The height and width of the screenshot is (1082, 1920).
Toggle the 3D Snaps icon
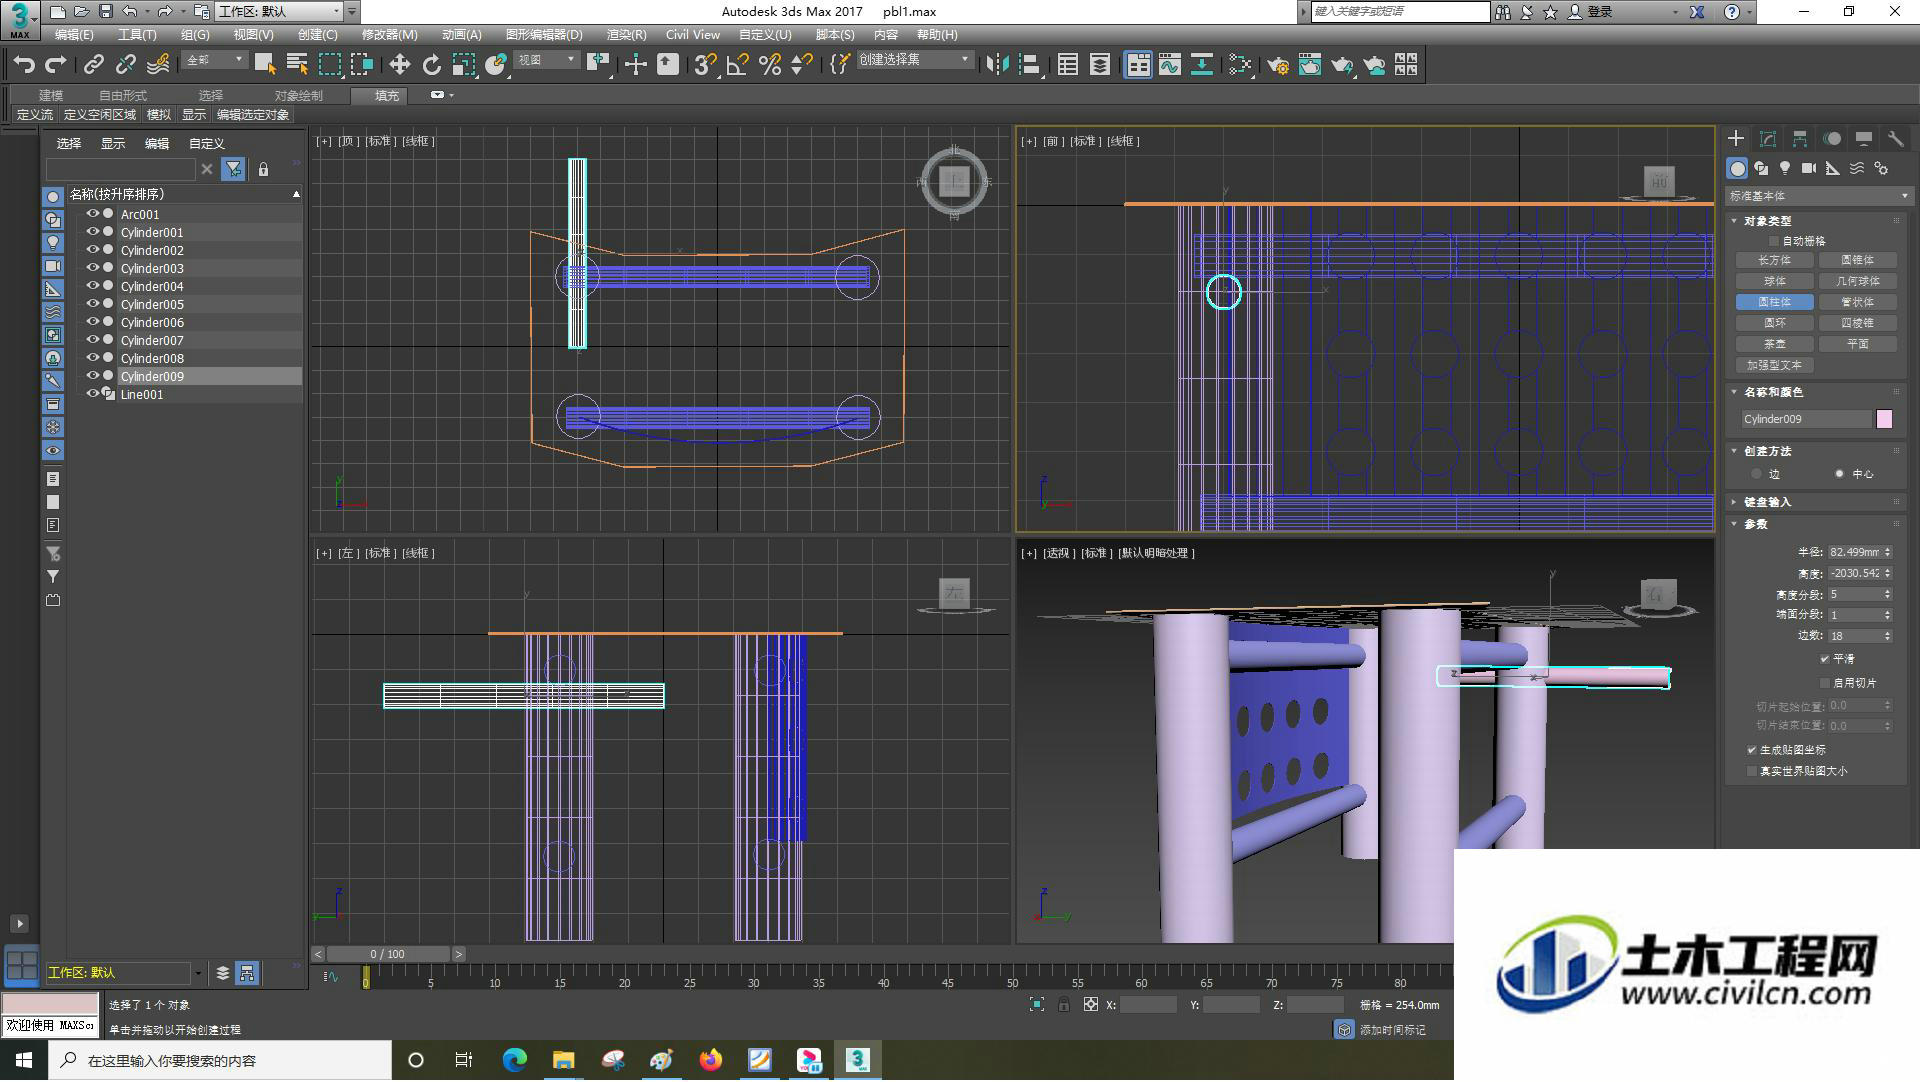click(x=705, y=65)
